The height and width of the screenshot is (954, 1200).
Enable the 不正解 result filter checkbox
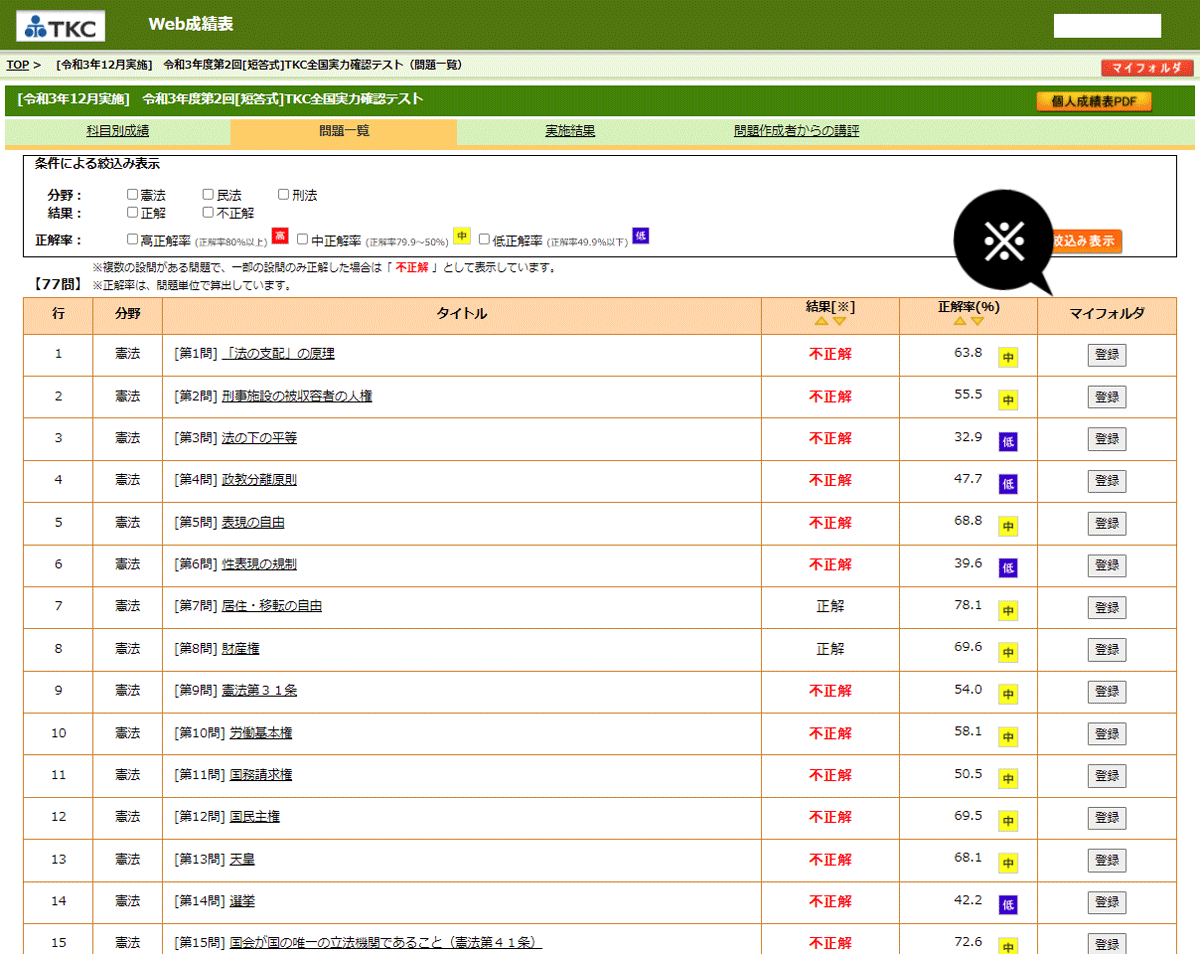(208, 212)
